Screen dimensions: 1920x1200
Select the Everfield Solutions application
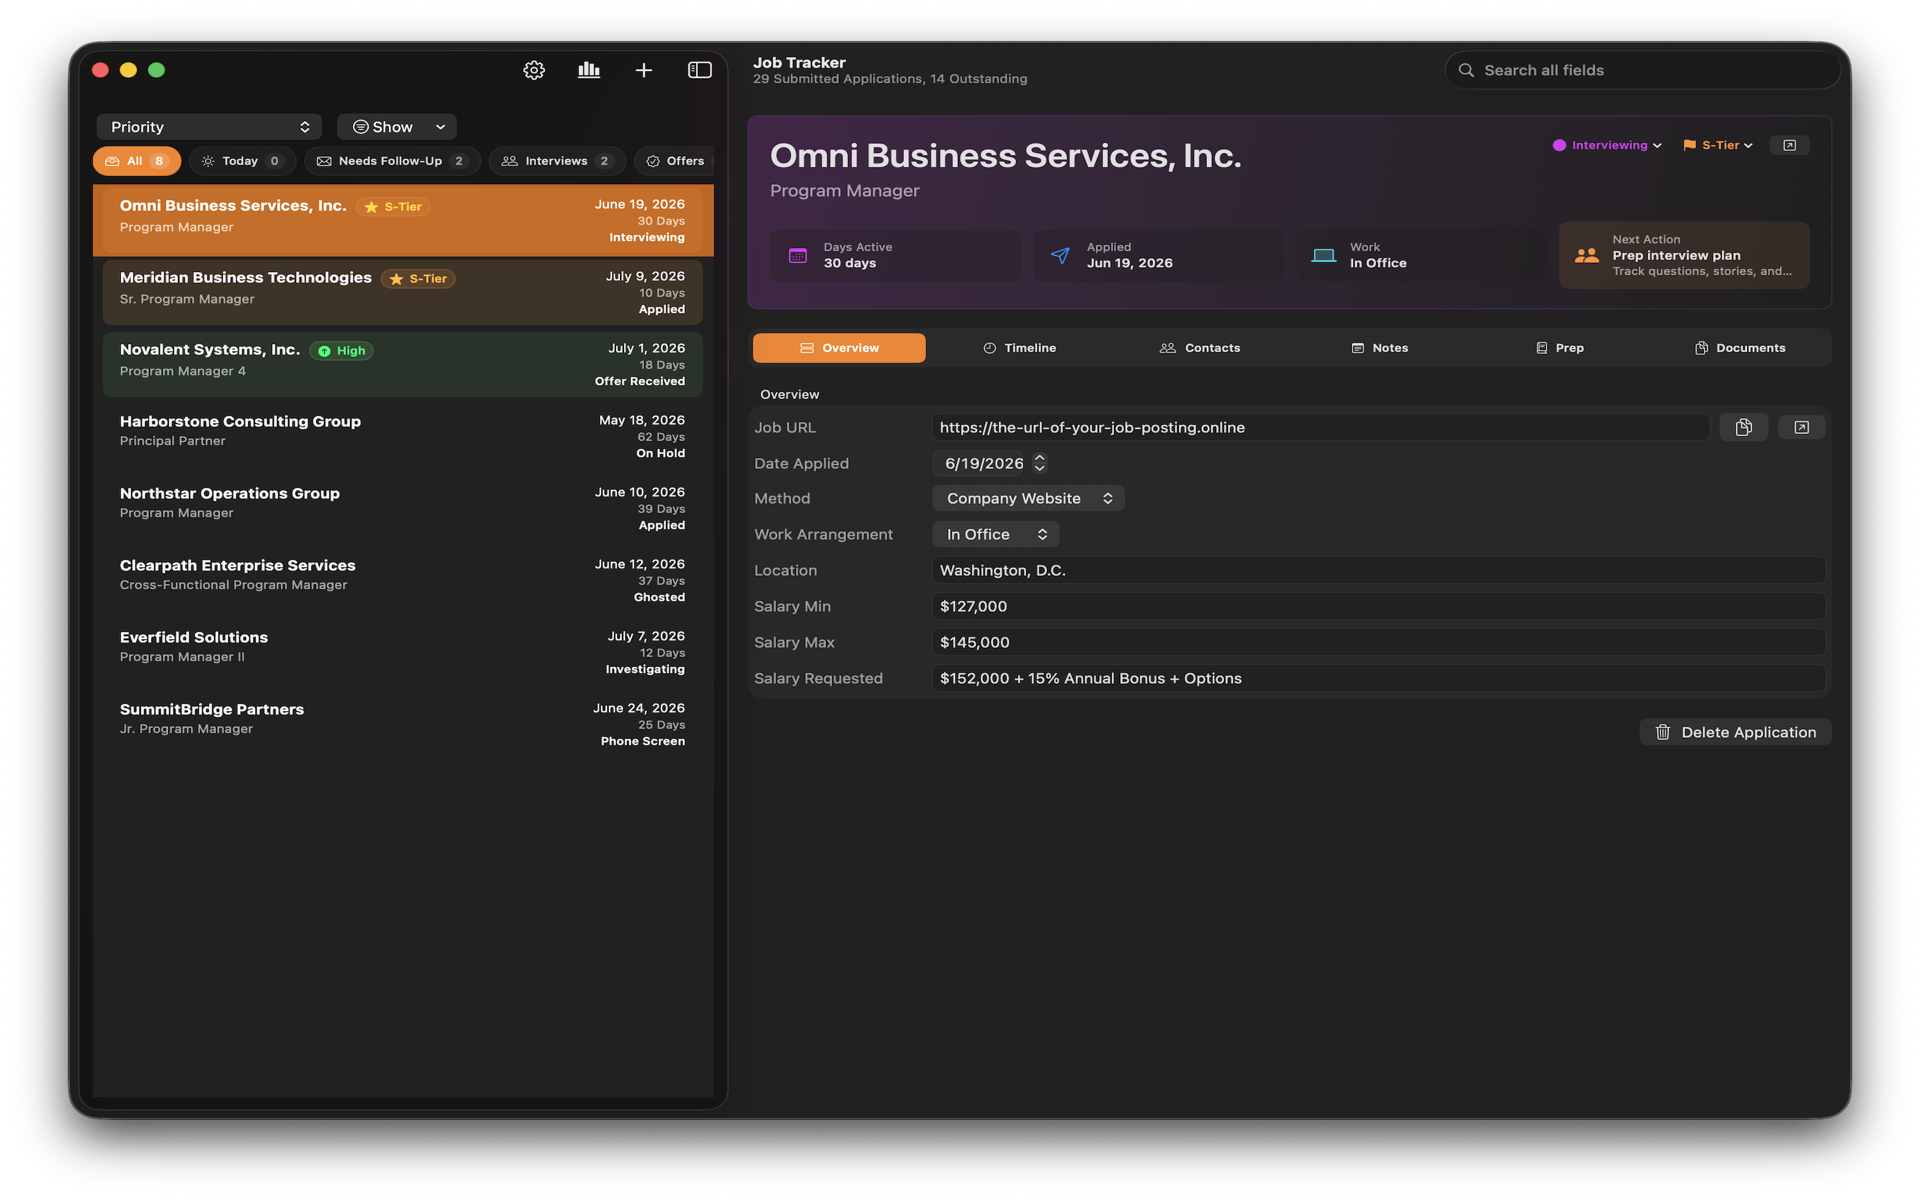[x=403, y=652]
